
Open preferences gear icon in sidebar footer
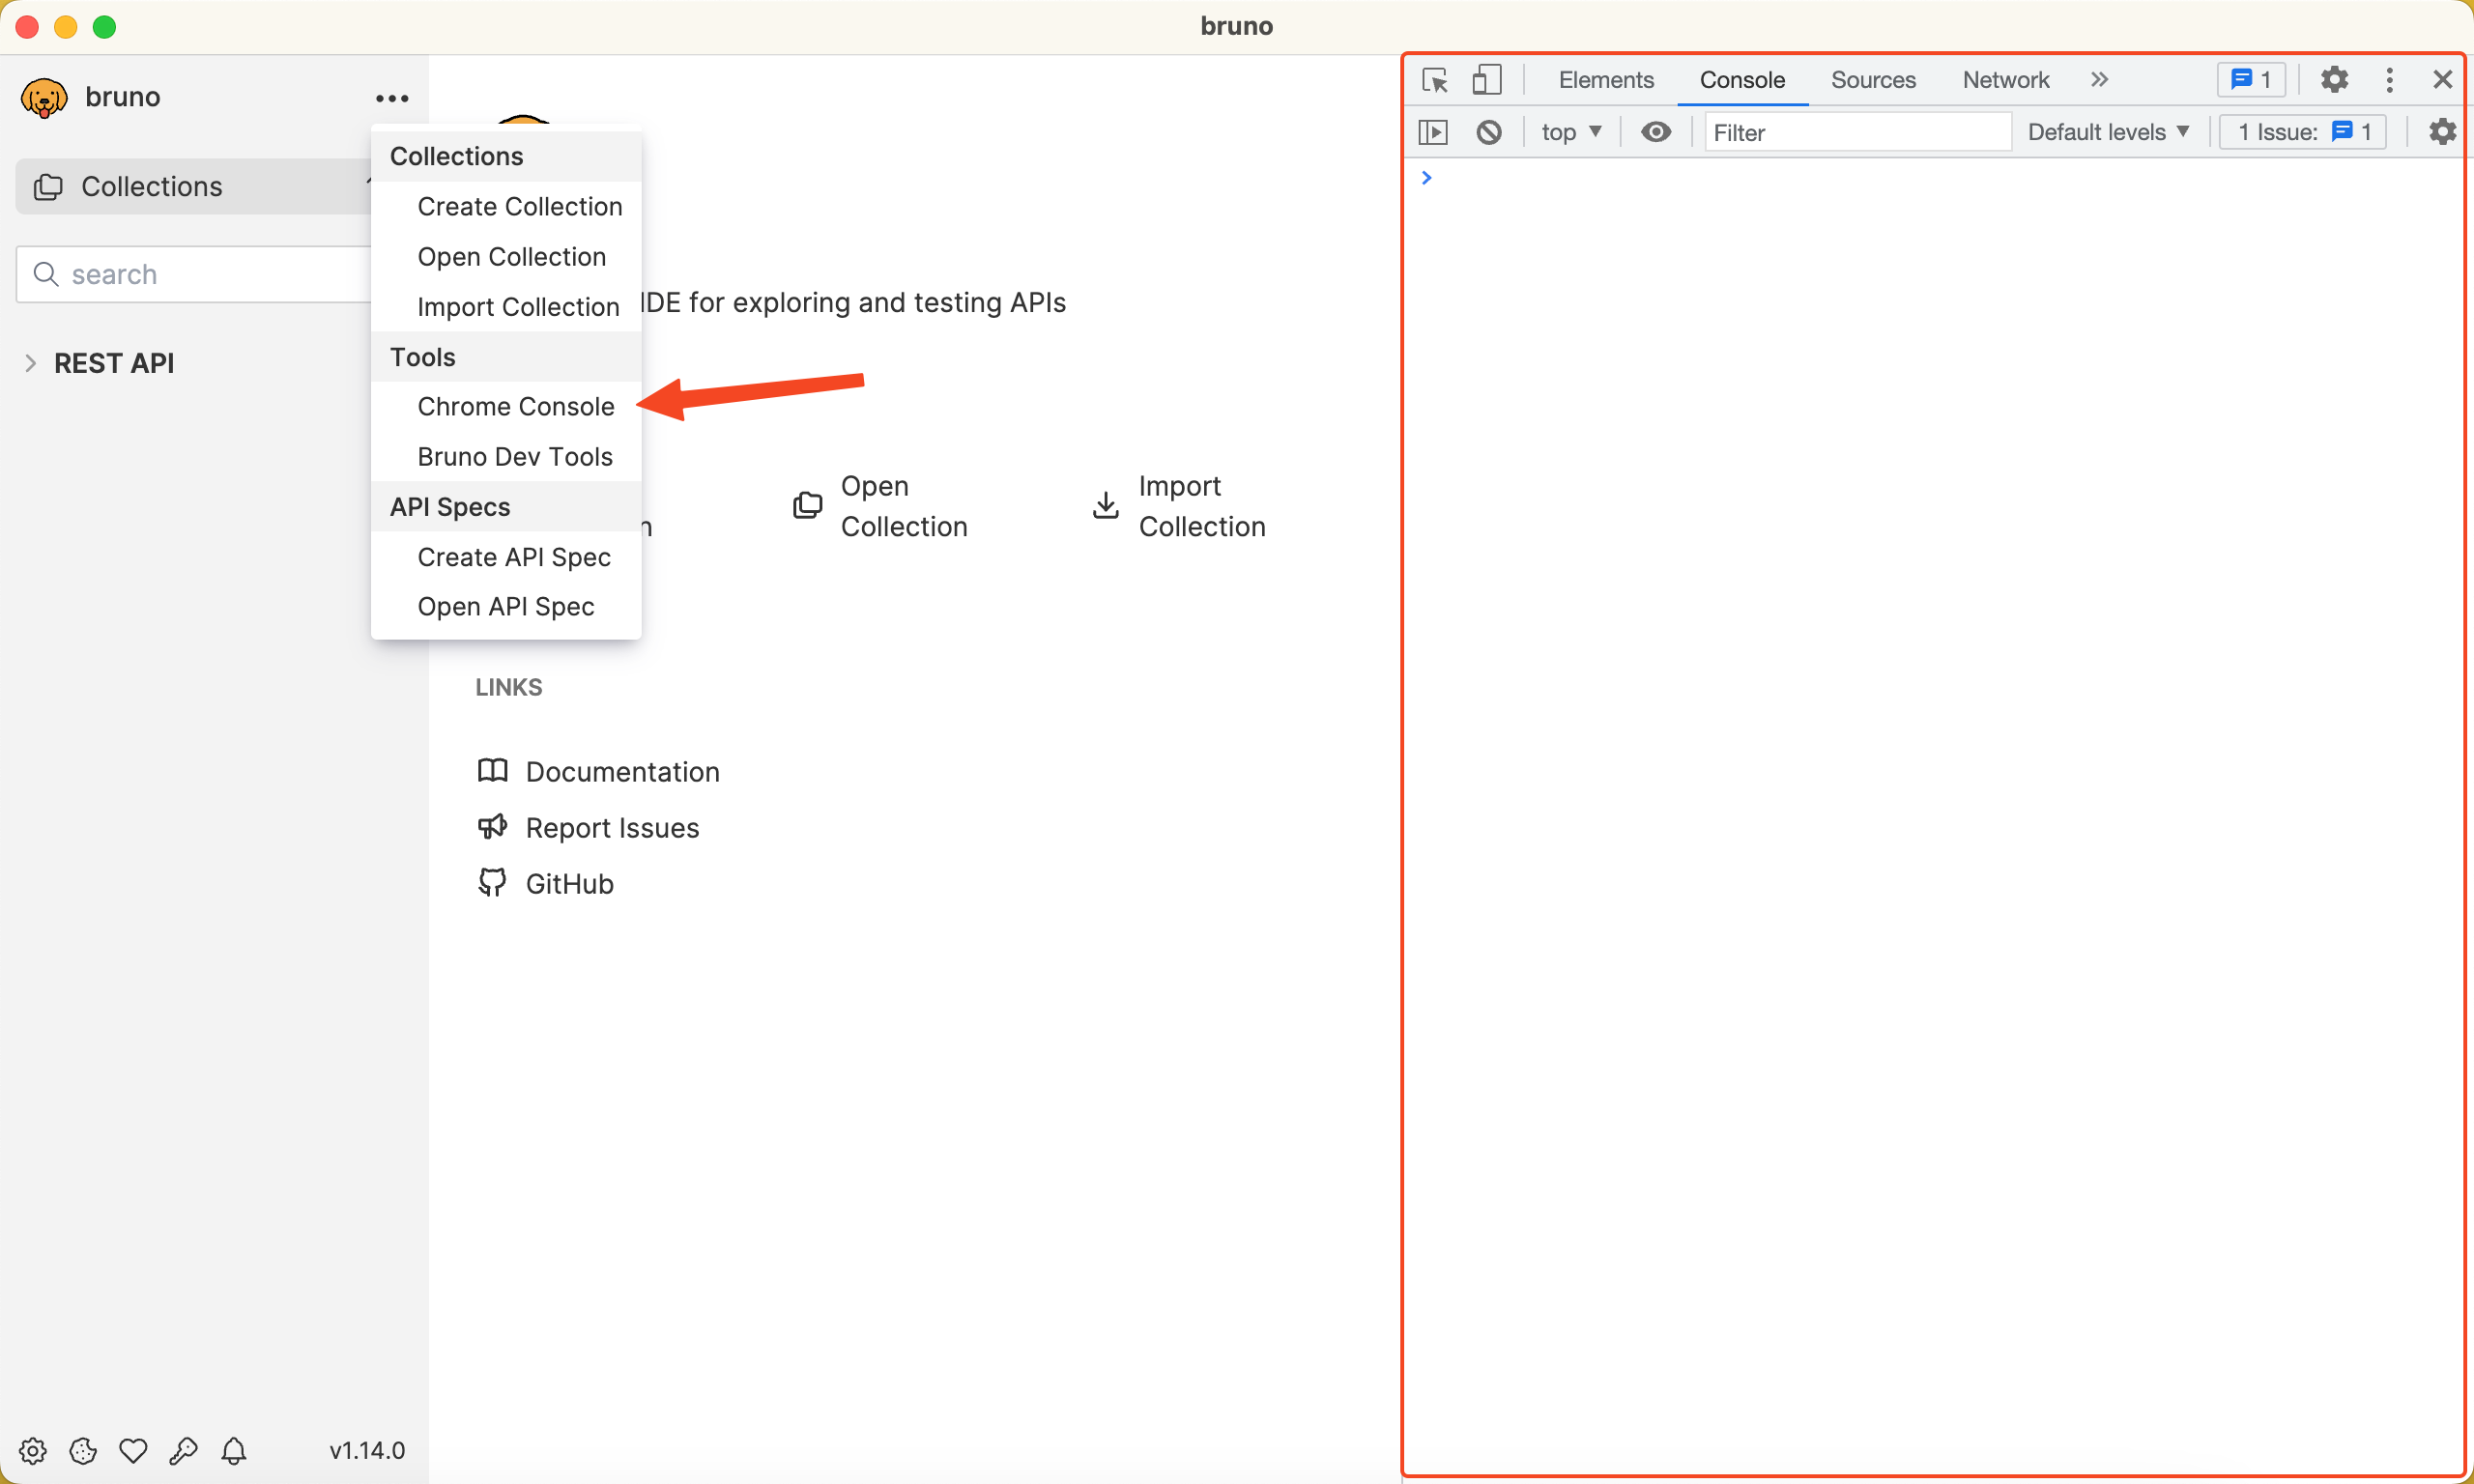[x=33, y=1450]
